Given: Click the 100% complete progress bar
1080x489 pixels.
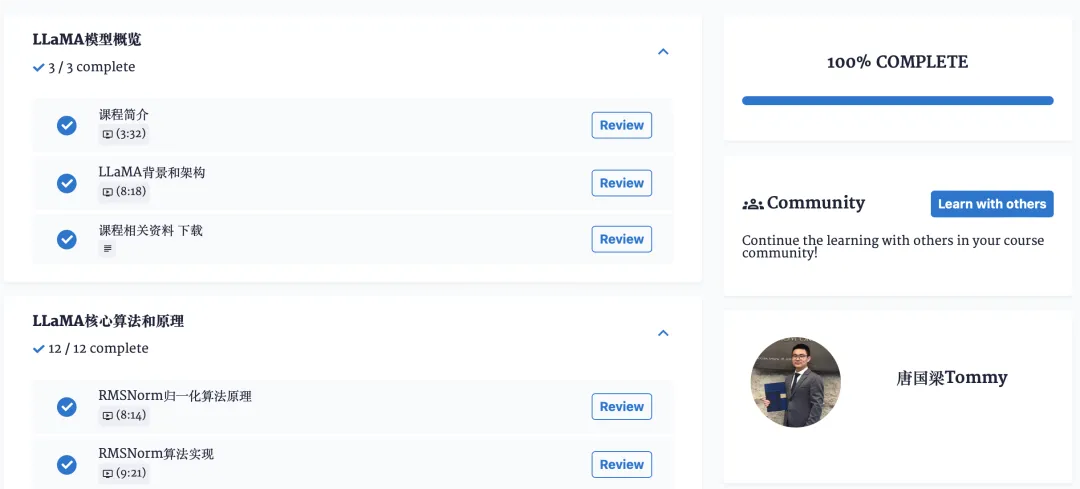Looking at the screenshot, I should coord(897,101).
